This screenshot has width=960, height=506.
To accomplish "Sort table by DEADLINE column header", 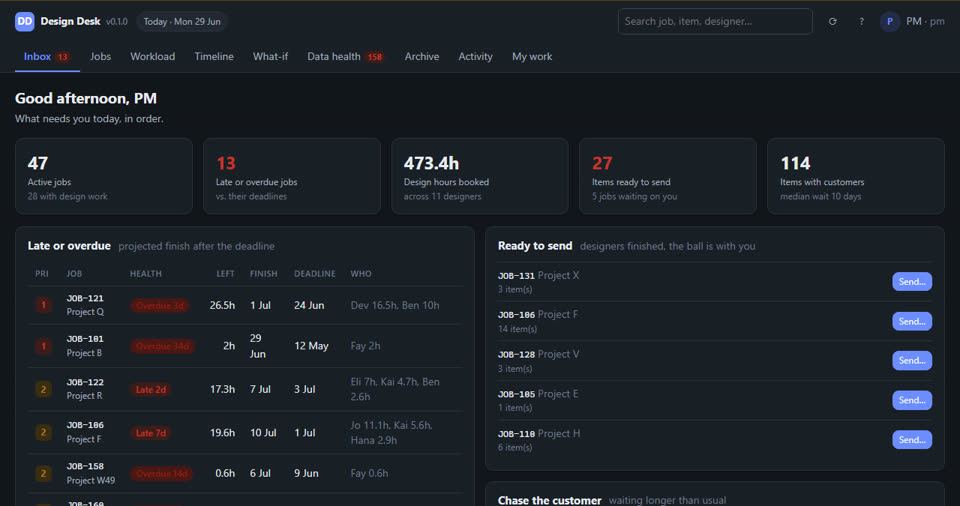I will 315,274.
